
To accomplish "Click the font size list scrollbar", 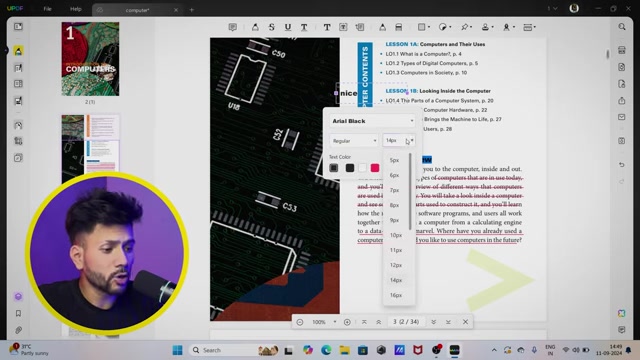I will 410,192.
